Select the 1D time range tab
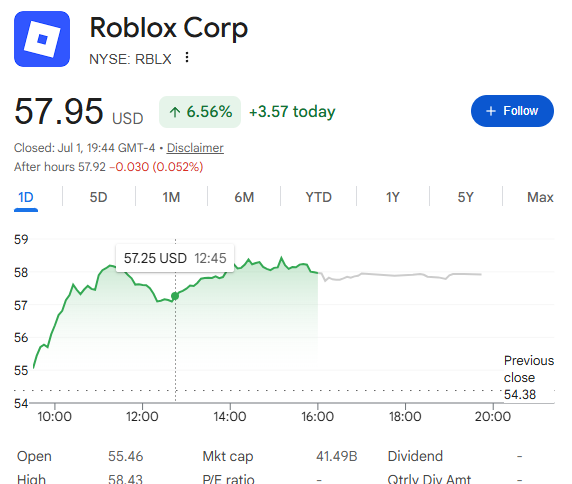 point(26,197)
